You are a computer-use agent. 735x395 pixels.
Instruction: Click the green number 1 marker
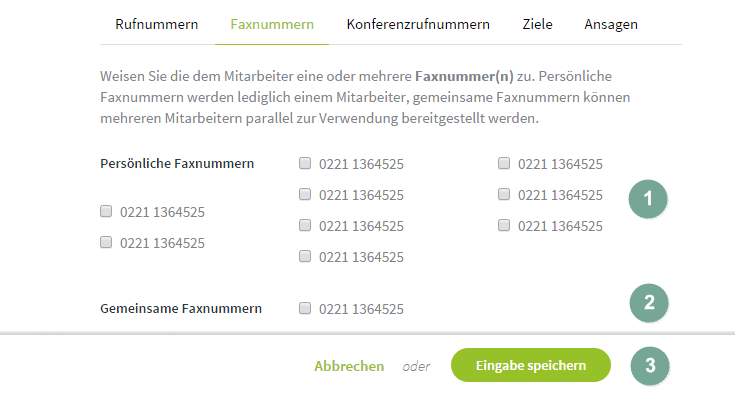coord(648,199)
